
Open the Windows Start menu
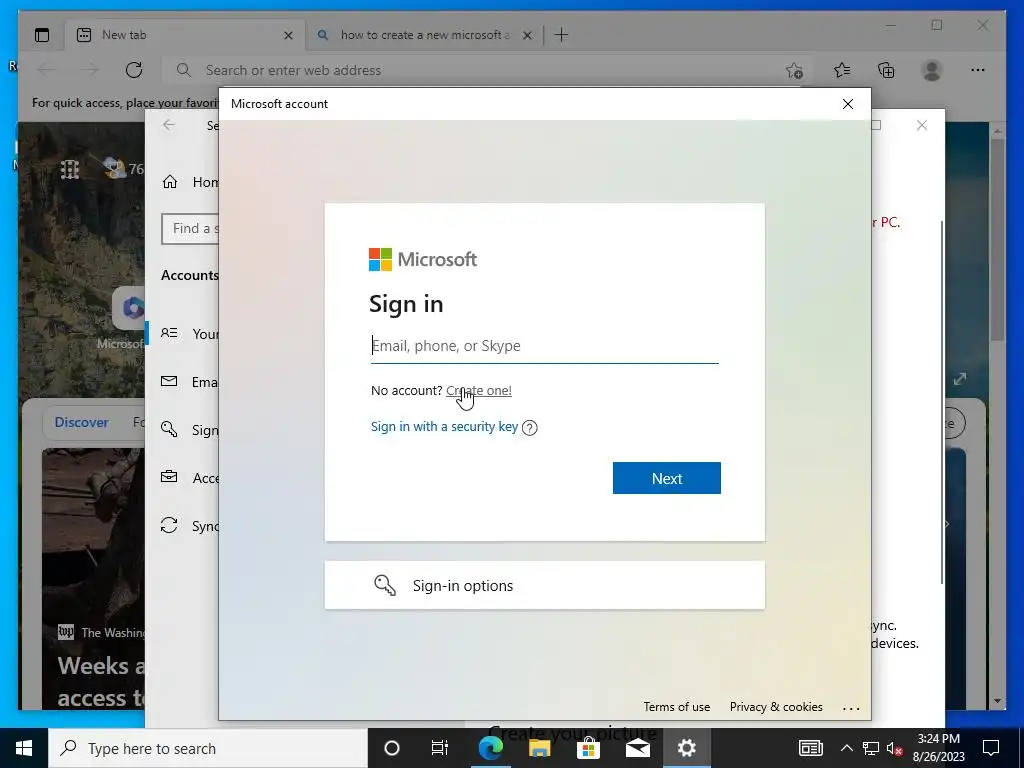click(x=24, y=748)
